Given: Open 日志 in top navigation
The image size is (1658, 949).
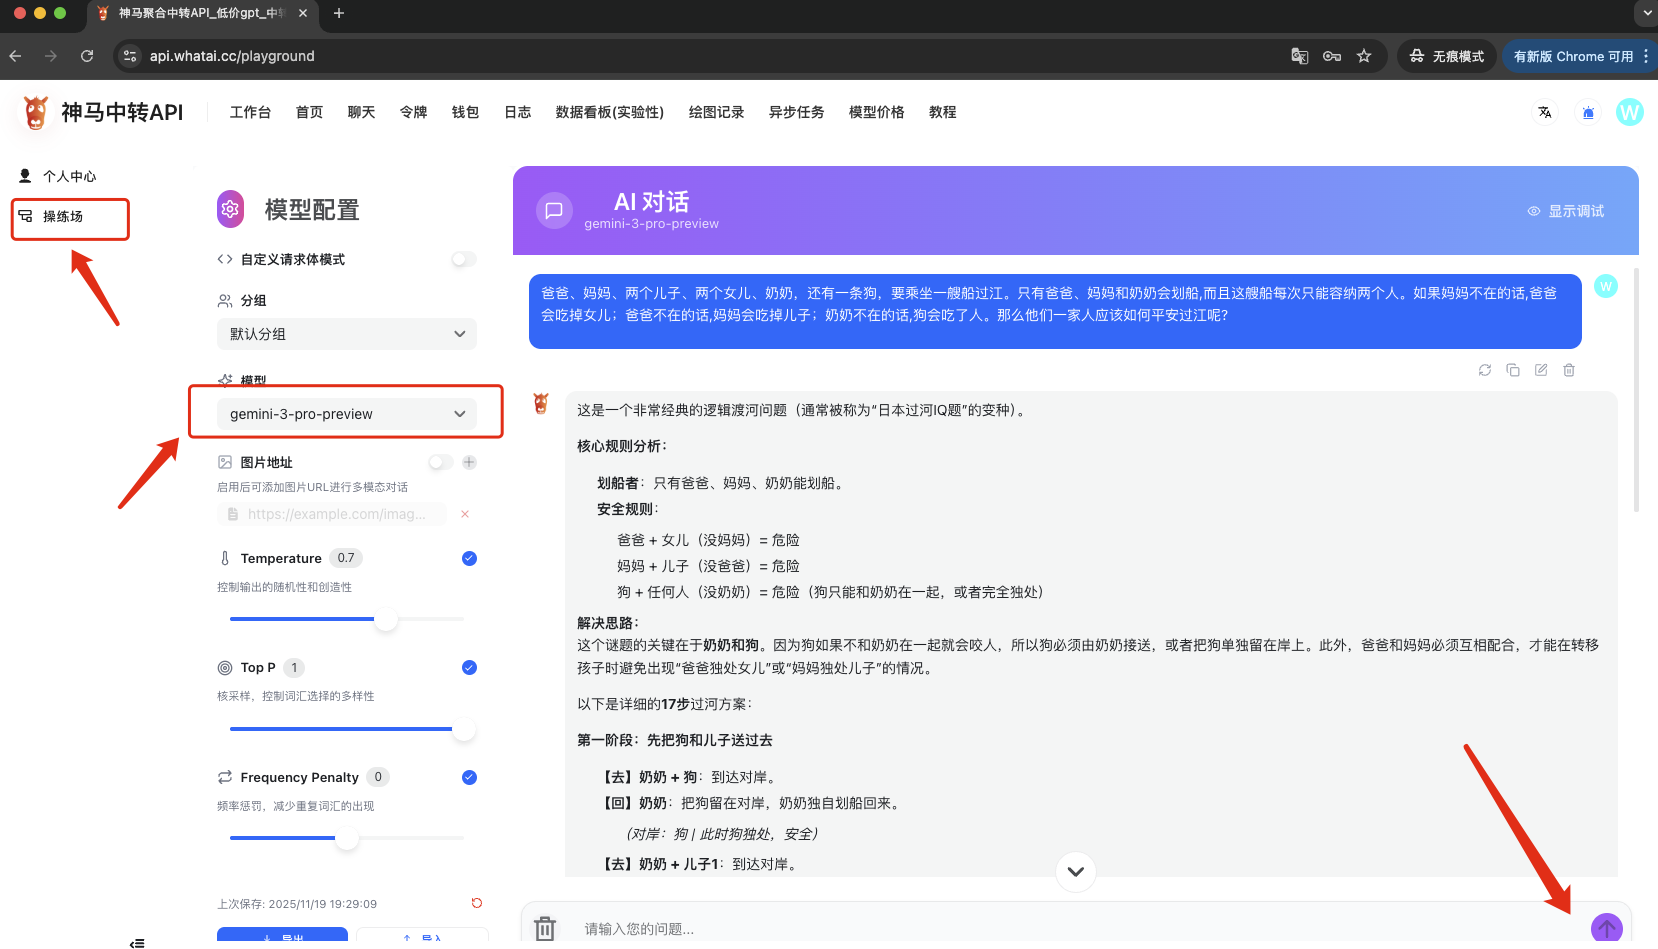Looking at the screenshot, I should coord(517,112).
